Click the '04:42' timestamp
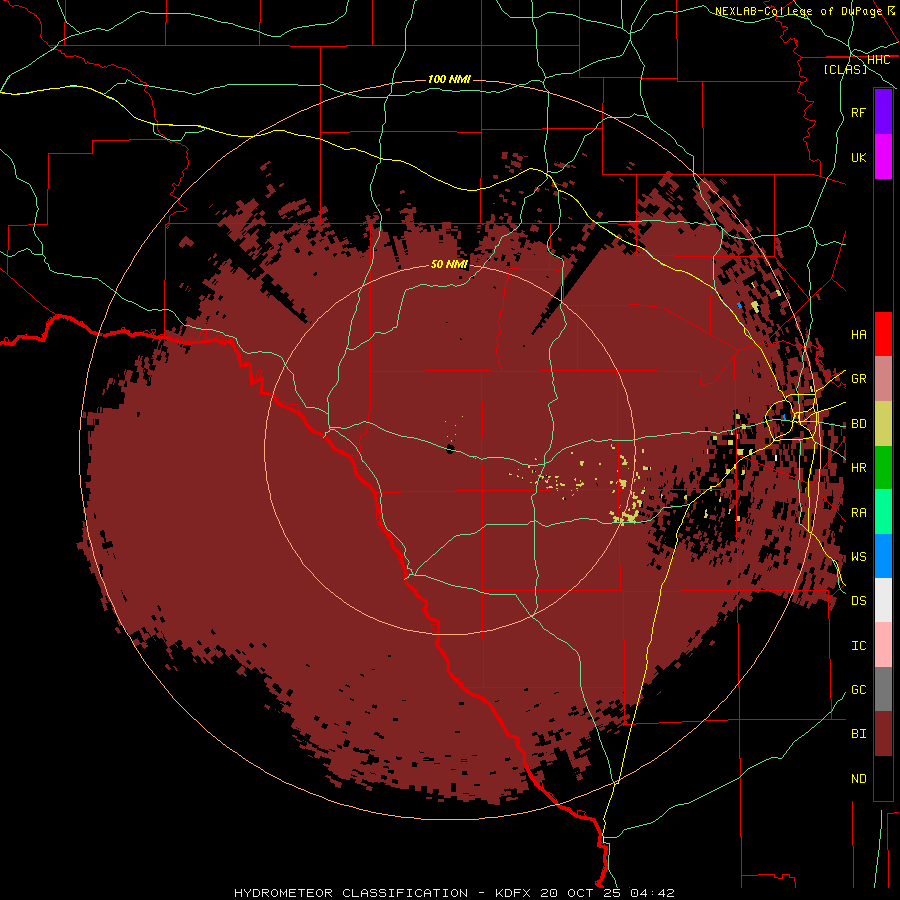This screenshot has height=900, width=900. [653, 893]
